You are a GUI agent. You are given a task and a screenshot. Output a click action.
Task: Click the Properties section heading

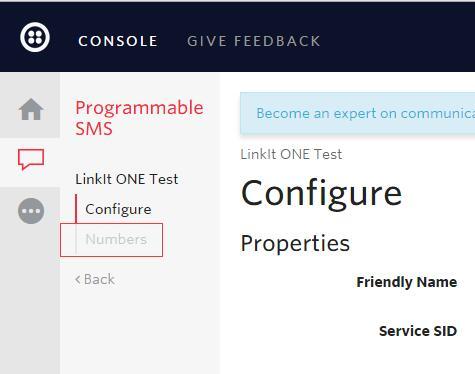click(295, 243)
